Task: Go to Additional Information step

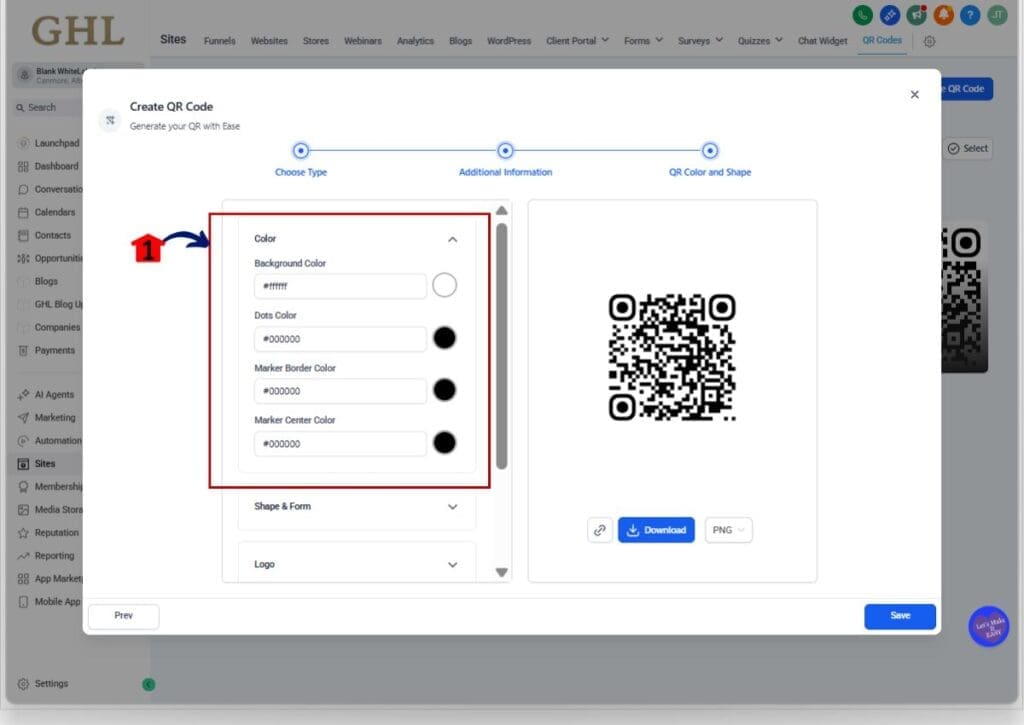Action: [505, 151]
